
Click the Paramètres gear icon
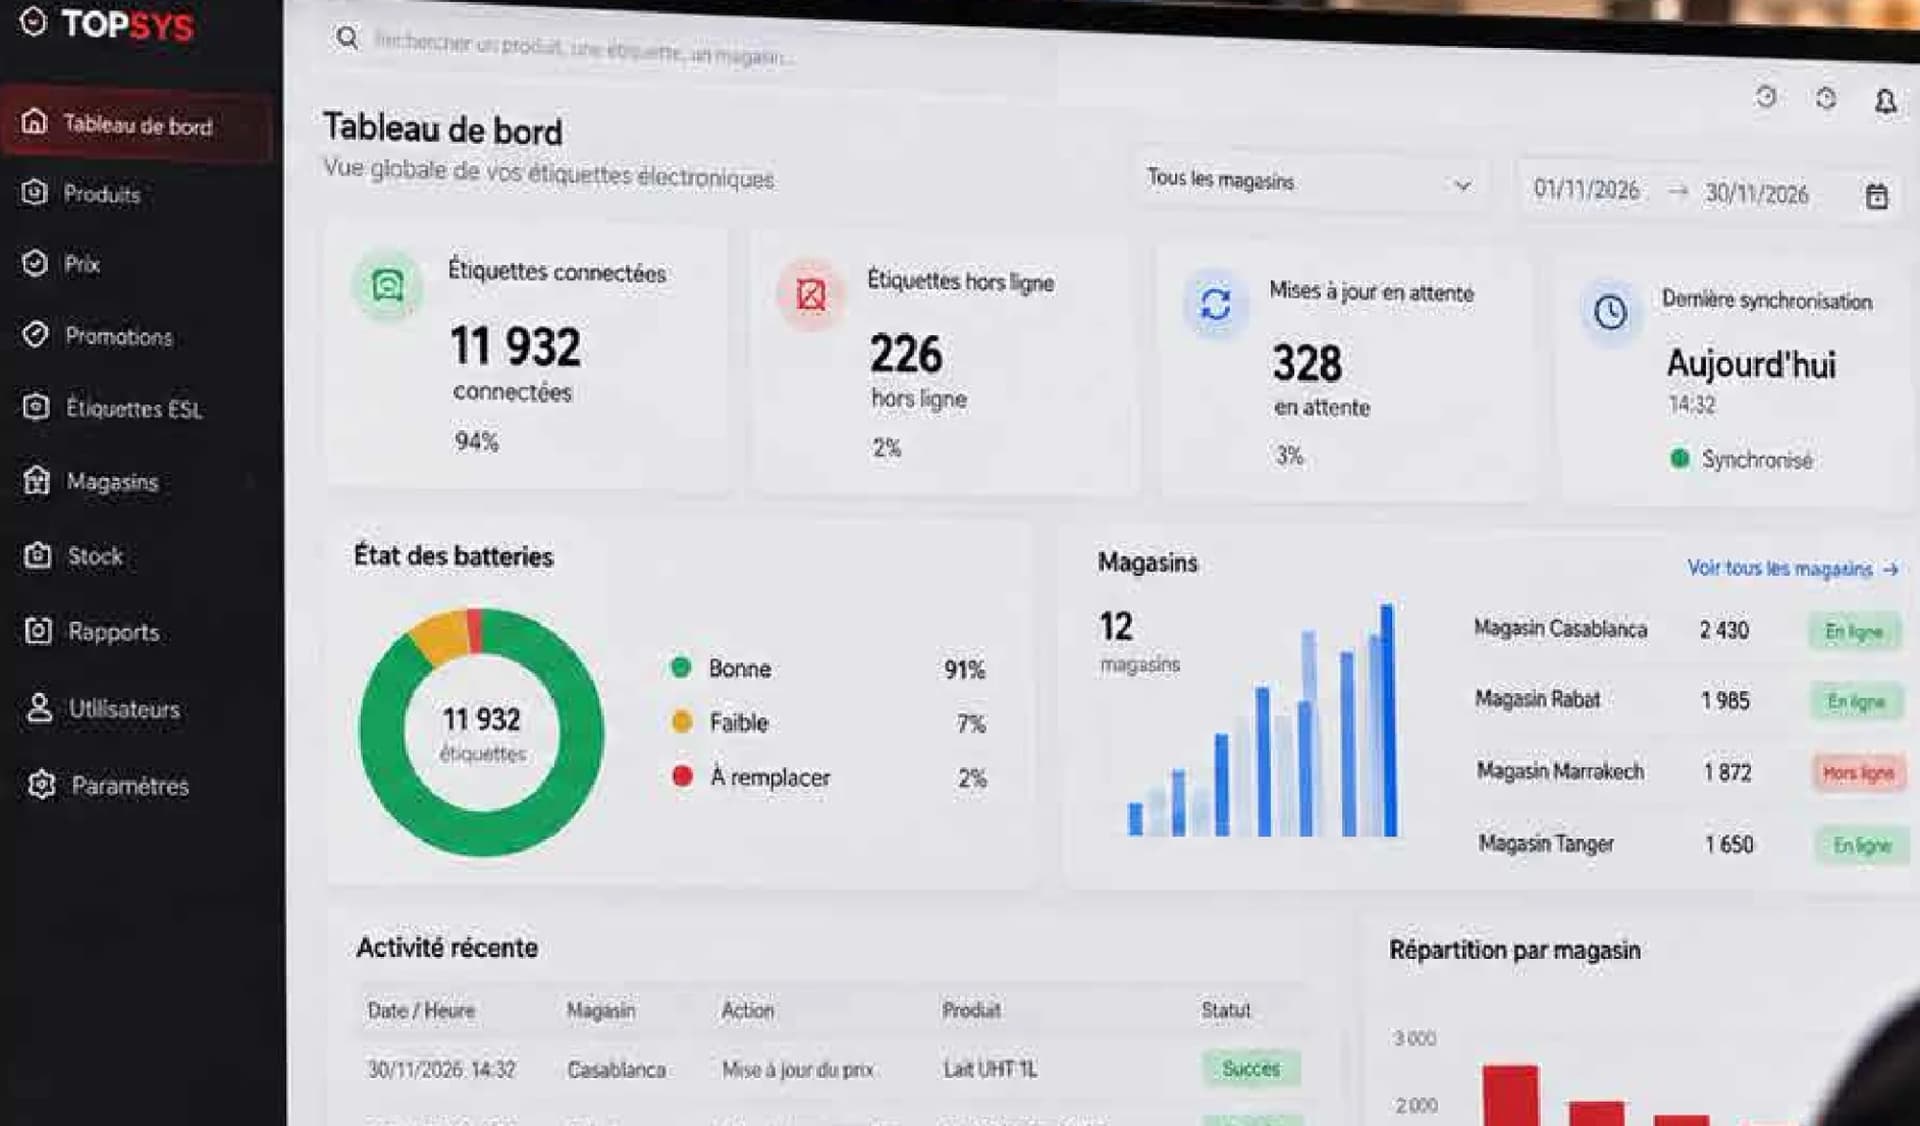coord(41,785)
